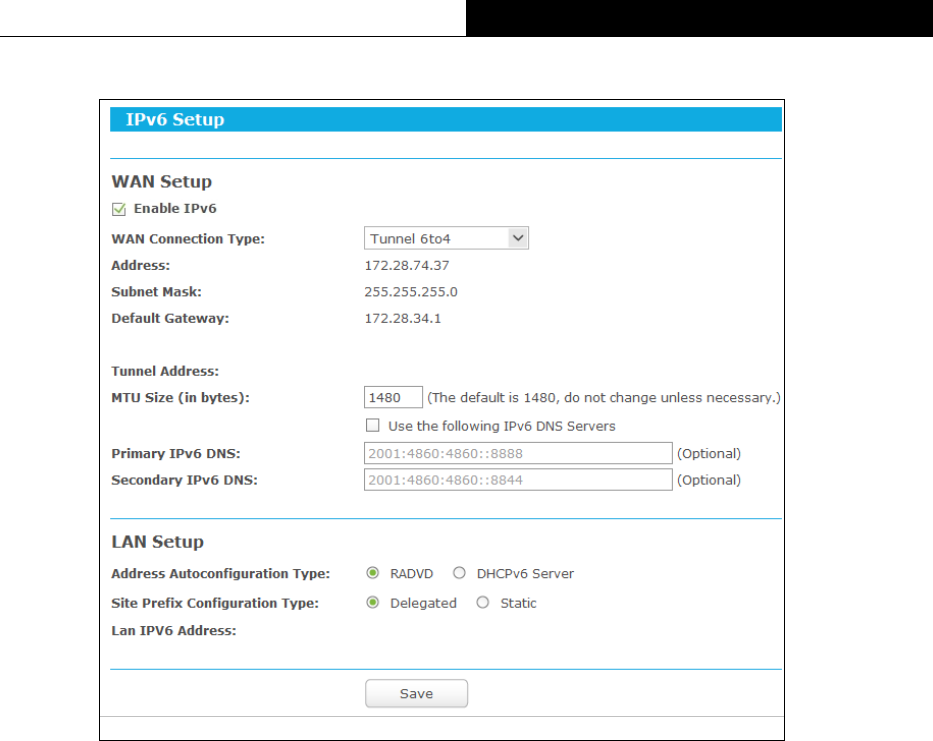Click the Lan IPV6 Address label
The image size is (933, 741).
click(174, 630)
